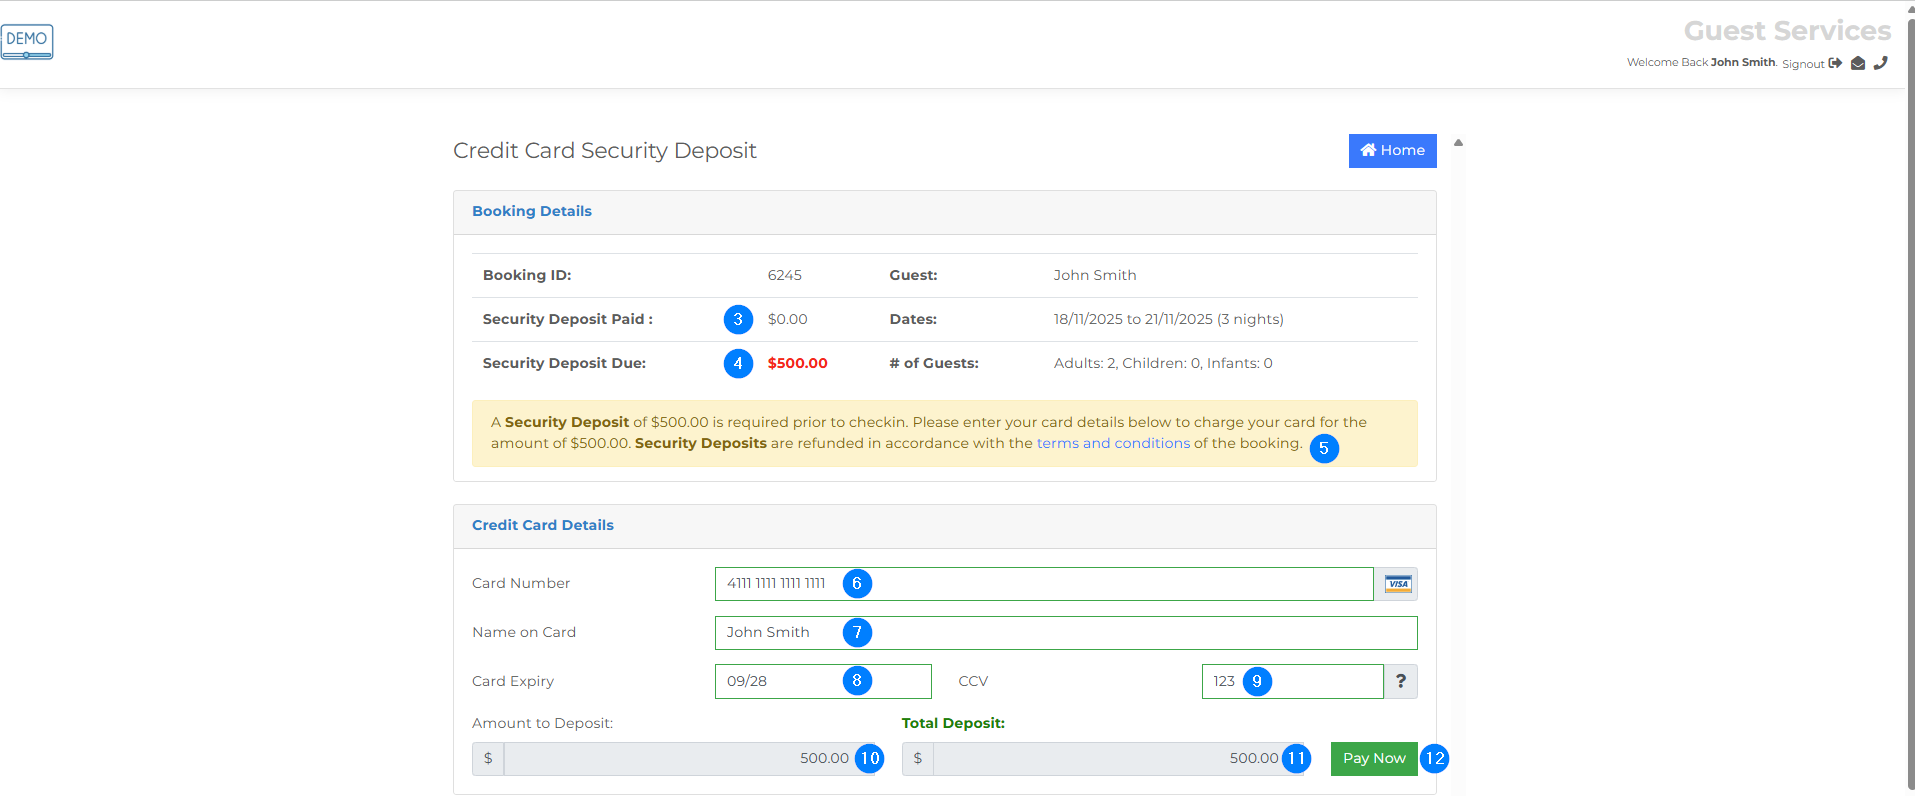Click the Visa card type icon
This screenshot has height=796, width=1915.
point(1397,584)
